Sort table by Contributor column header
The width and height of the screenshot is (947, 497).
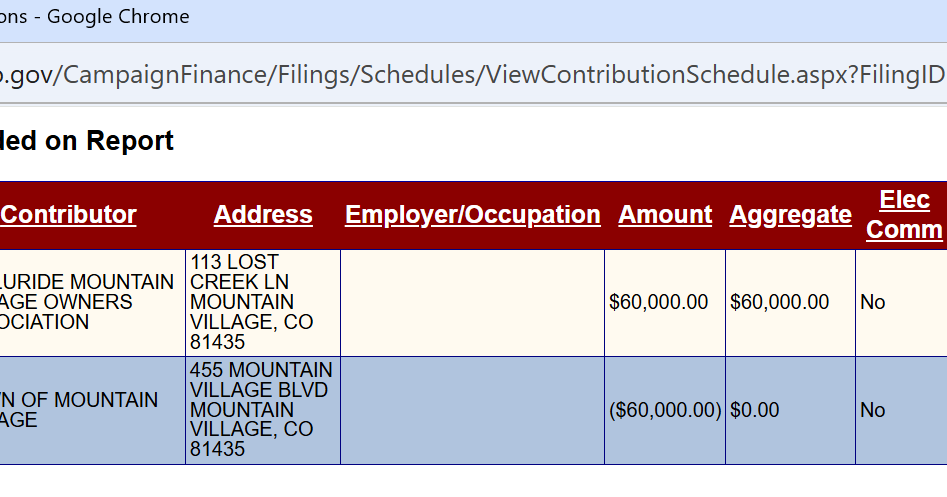[68, 215]
